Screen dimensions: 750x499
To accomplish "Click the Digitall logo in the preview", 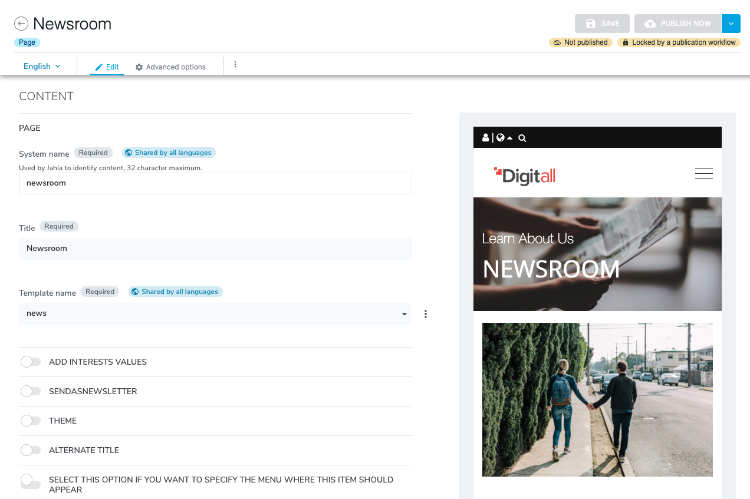I will point(525,176).
